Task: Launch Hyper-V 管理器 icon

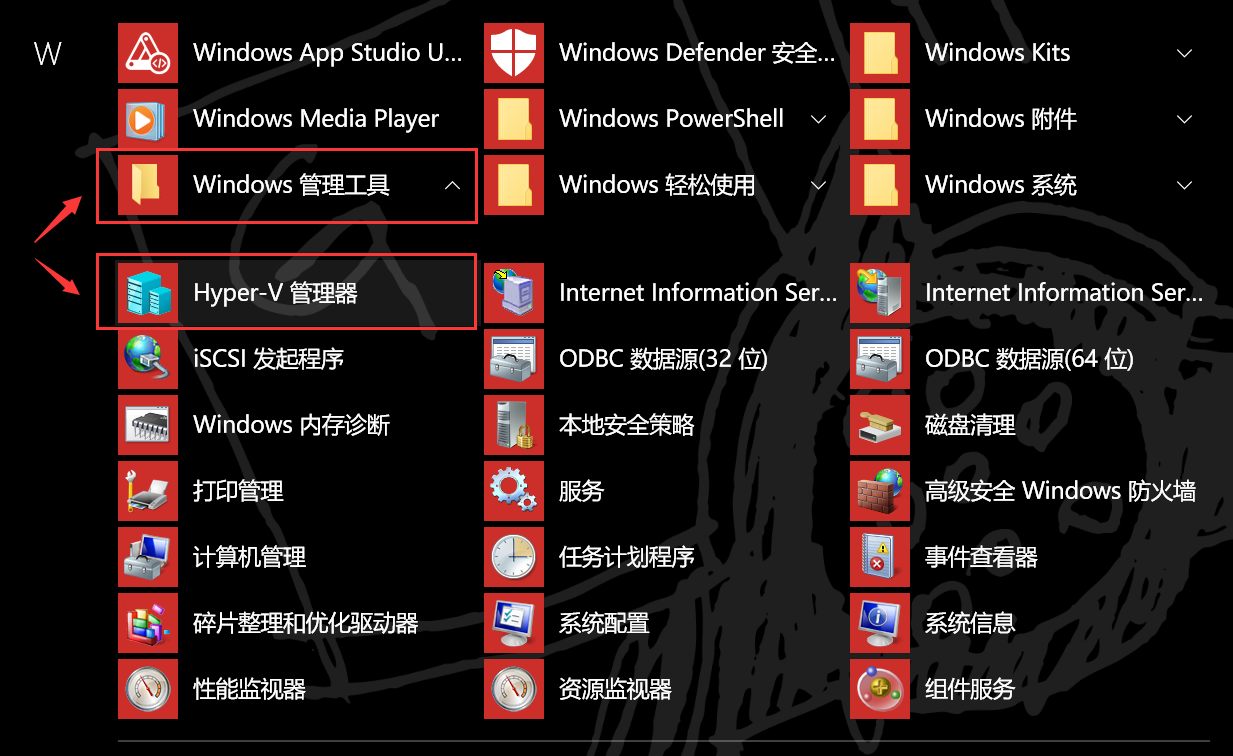Action: point(148,292)
